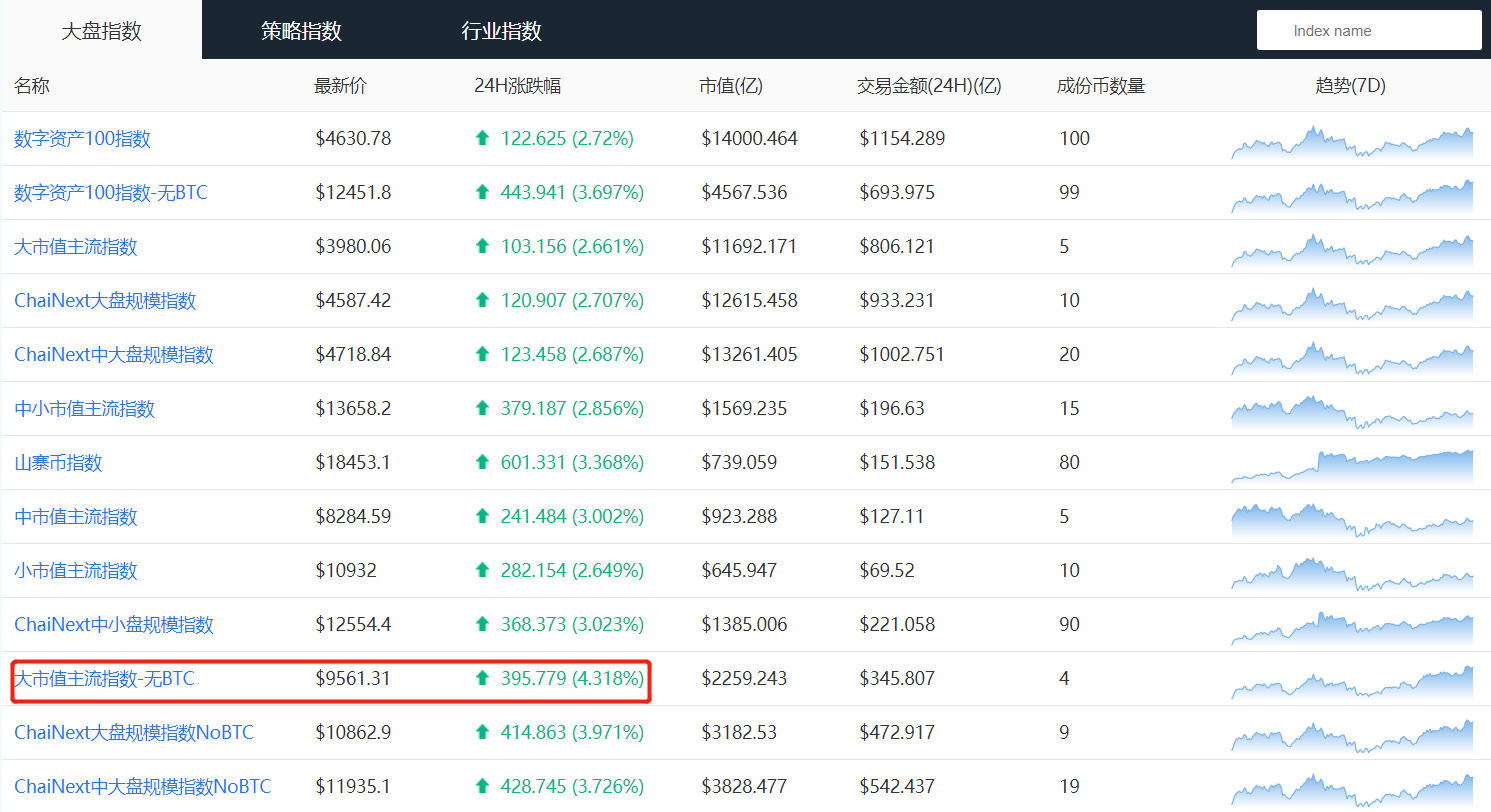Open the 数字资产100指数-无BTC link
The height and width of the screenshot is (812, 1491).
[x=111, y=193]
